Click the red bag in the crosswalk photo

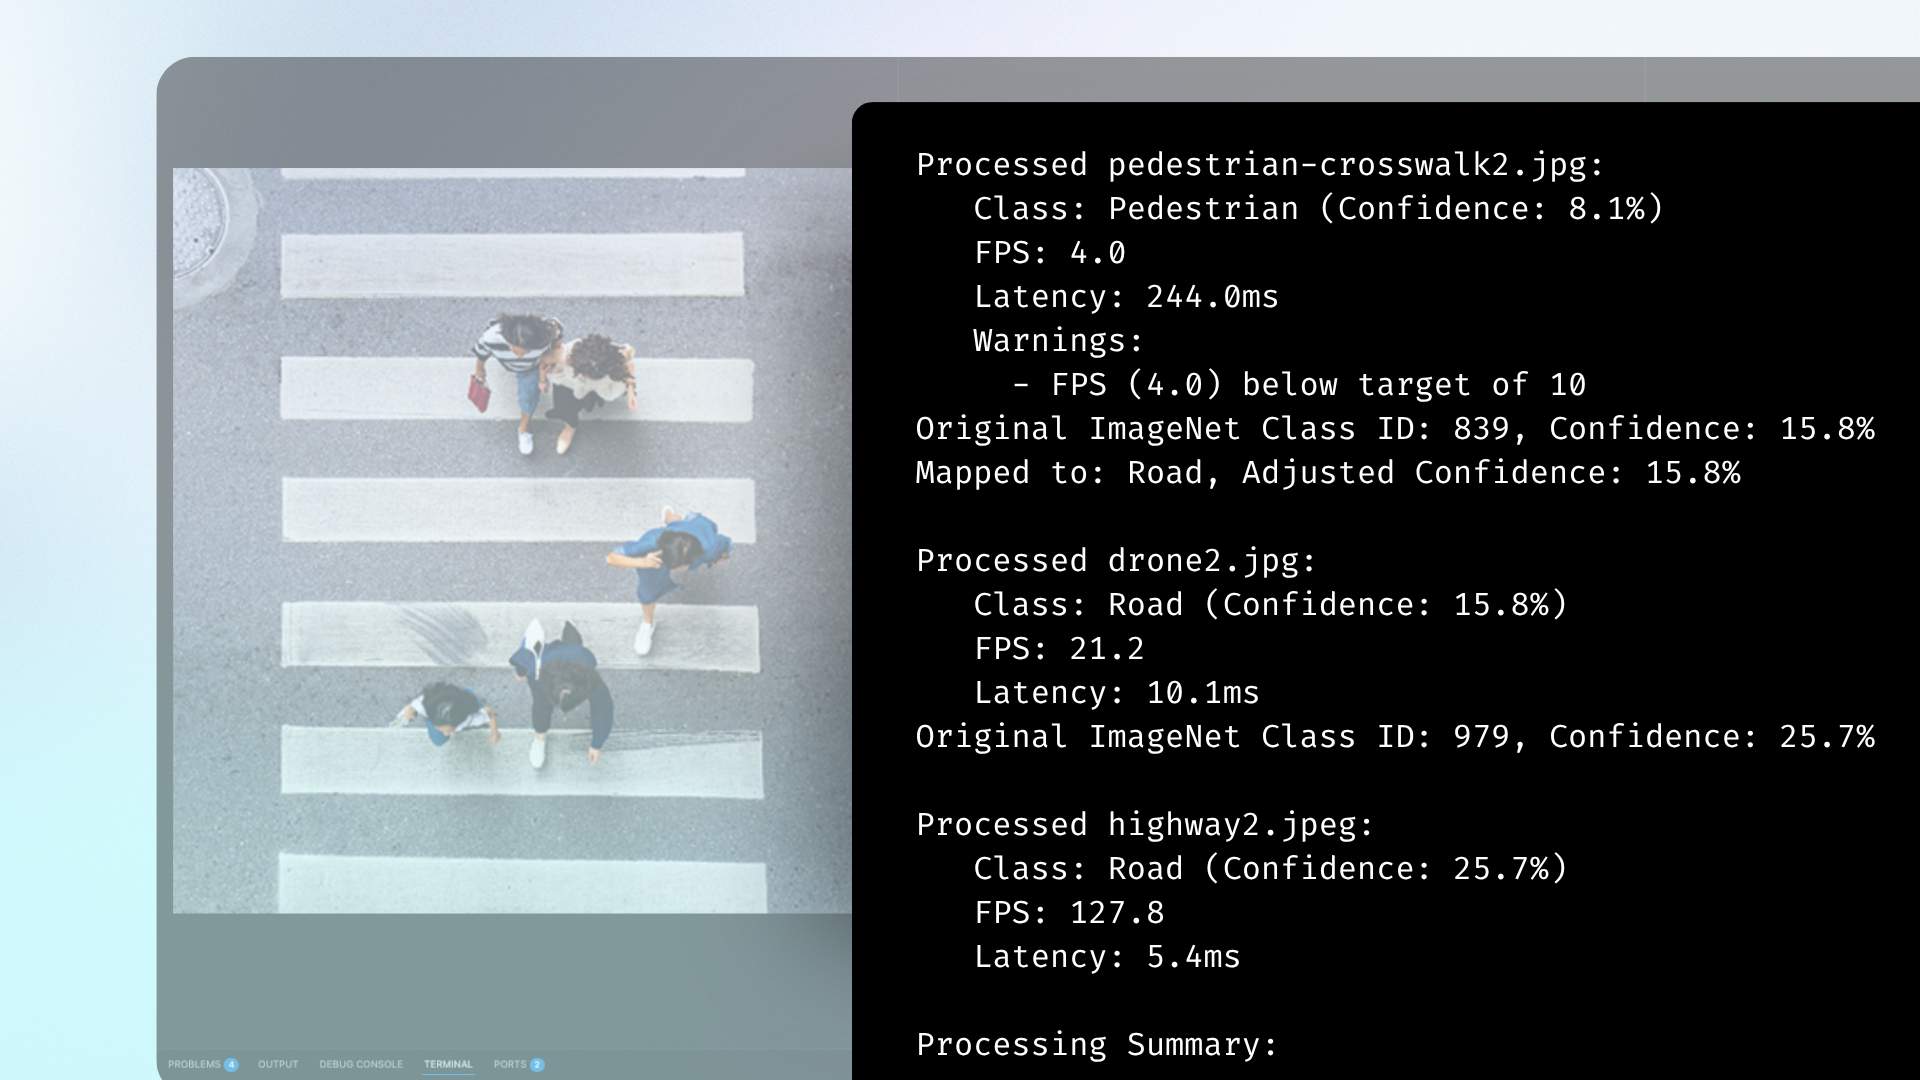[479, 392]
